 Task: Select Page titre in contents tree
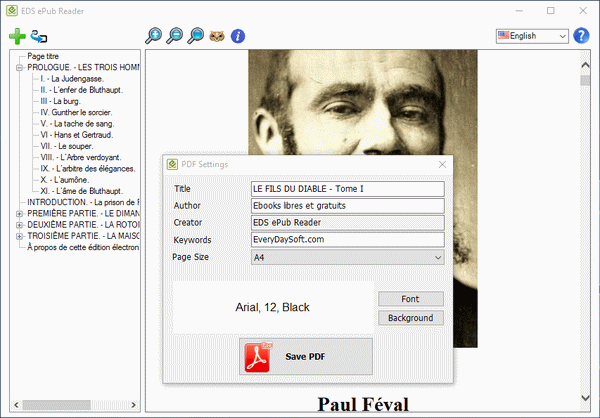43,56
